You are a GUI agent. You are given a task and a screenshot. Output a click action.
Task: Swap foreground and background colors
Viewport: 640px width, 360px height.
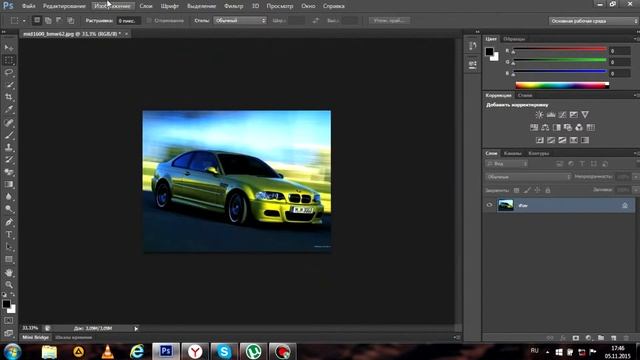click(x=13, y=294)
